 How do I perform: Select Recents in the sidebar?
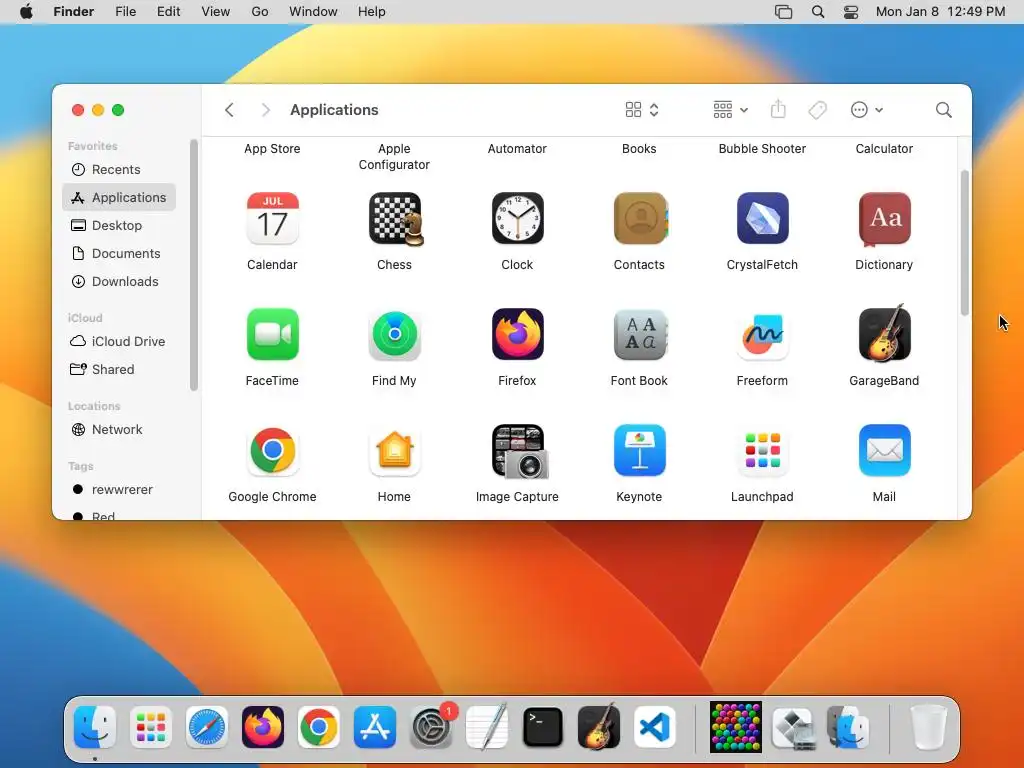click(x=119, y=169)
